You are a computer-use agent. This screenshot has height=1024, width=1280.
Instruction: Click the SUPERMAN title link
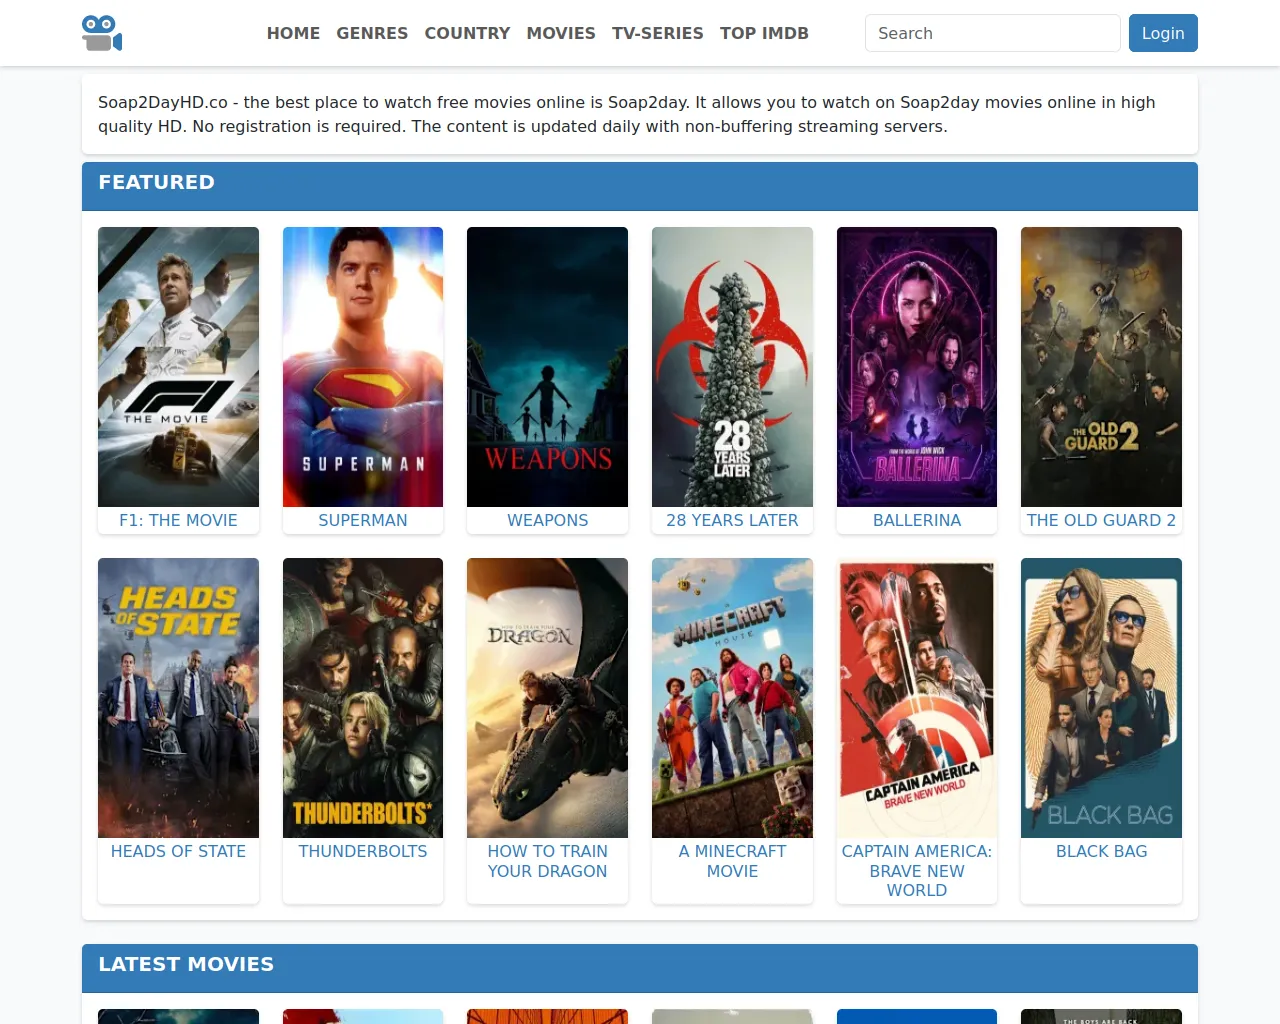click(x=363, y=520)
